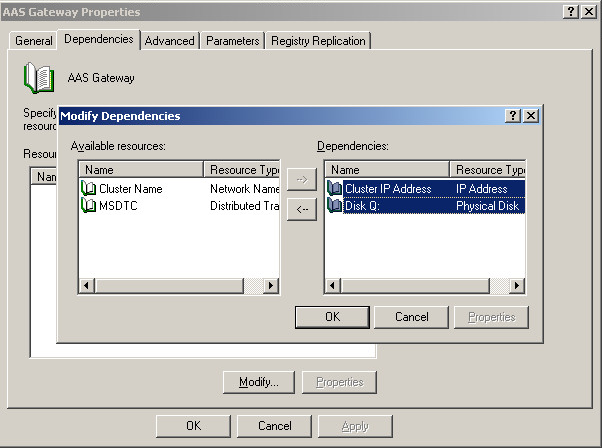Click the add dependency right-arrow button
This screenshot has width=602, height=448.
pos(302,179)
